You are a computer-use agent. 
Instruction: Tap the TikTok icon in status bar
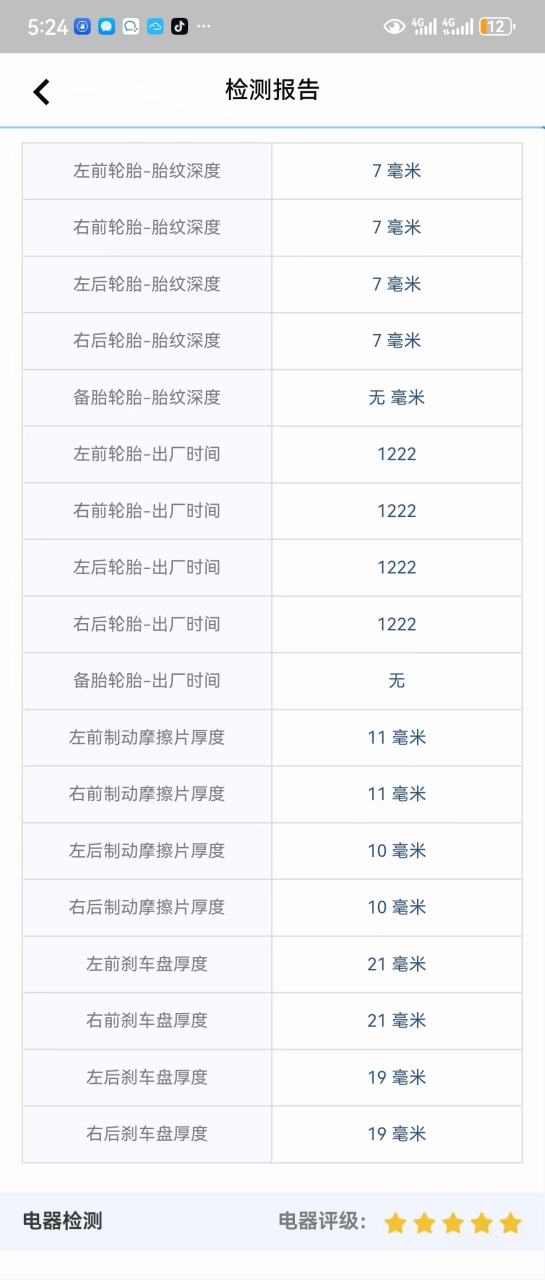179,27
